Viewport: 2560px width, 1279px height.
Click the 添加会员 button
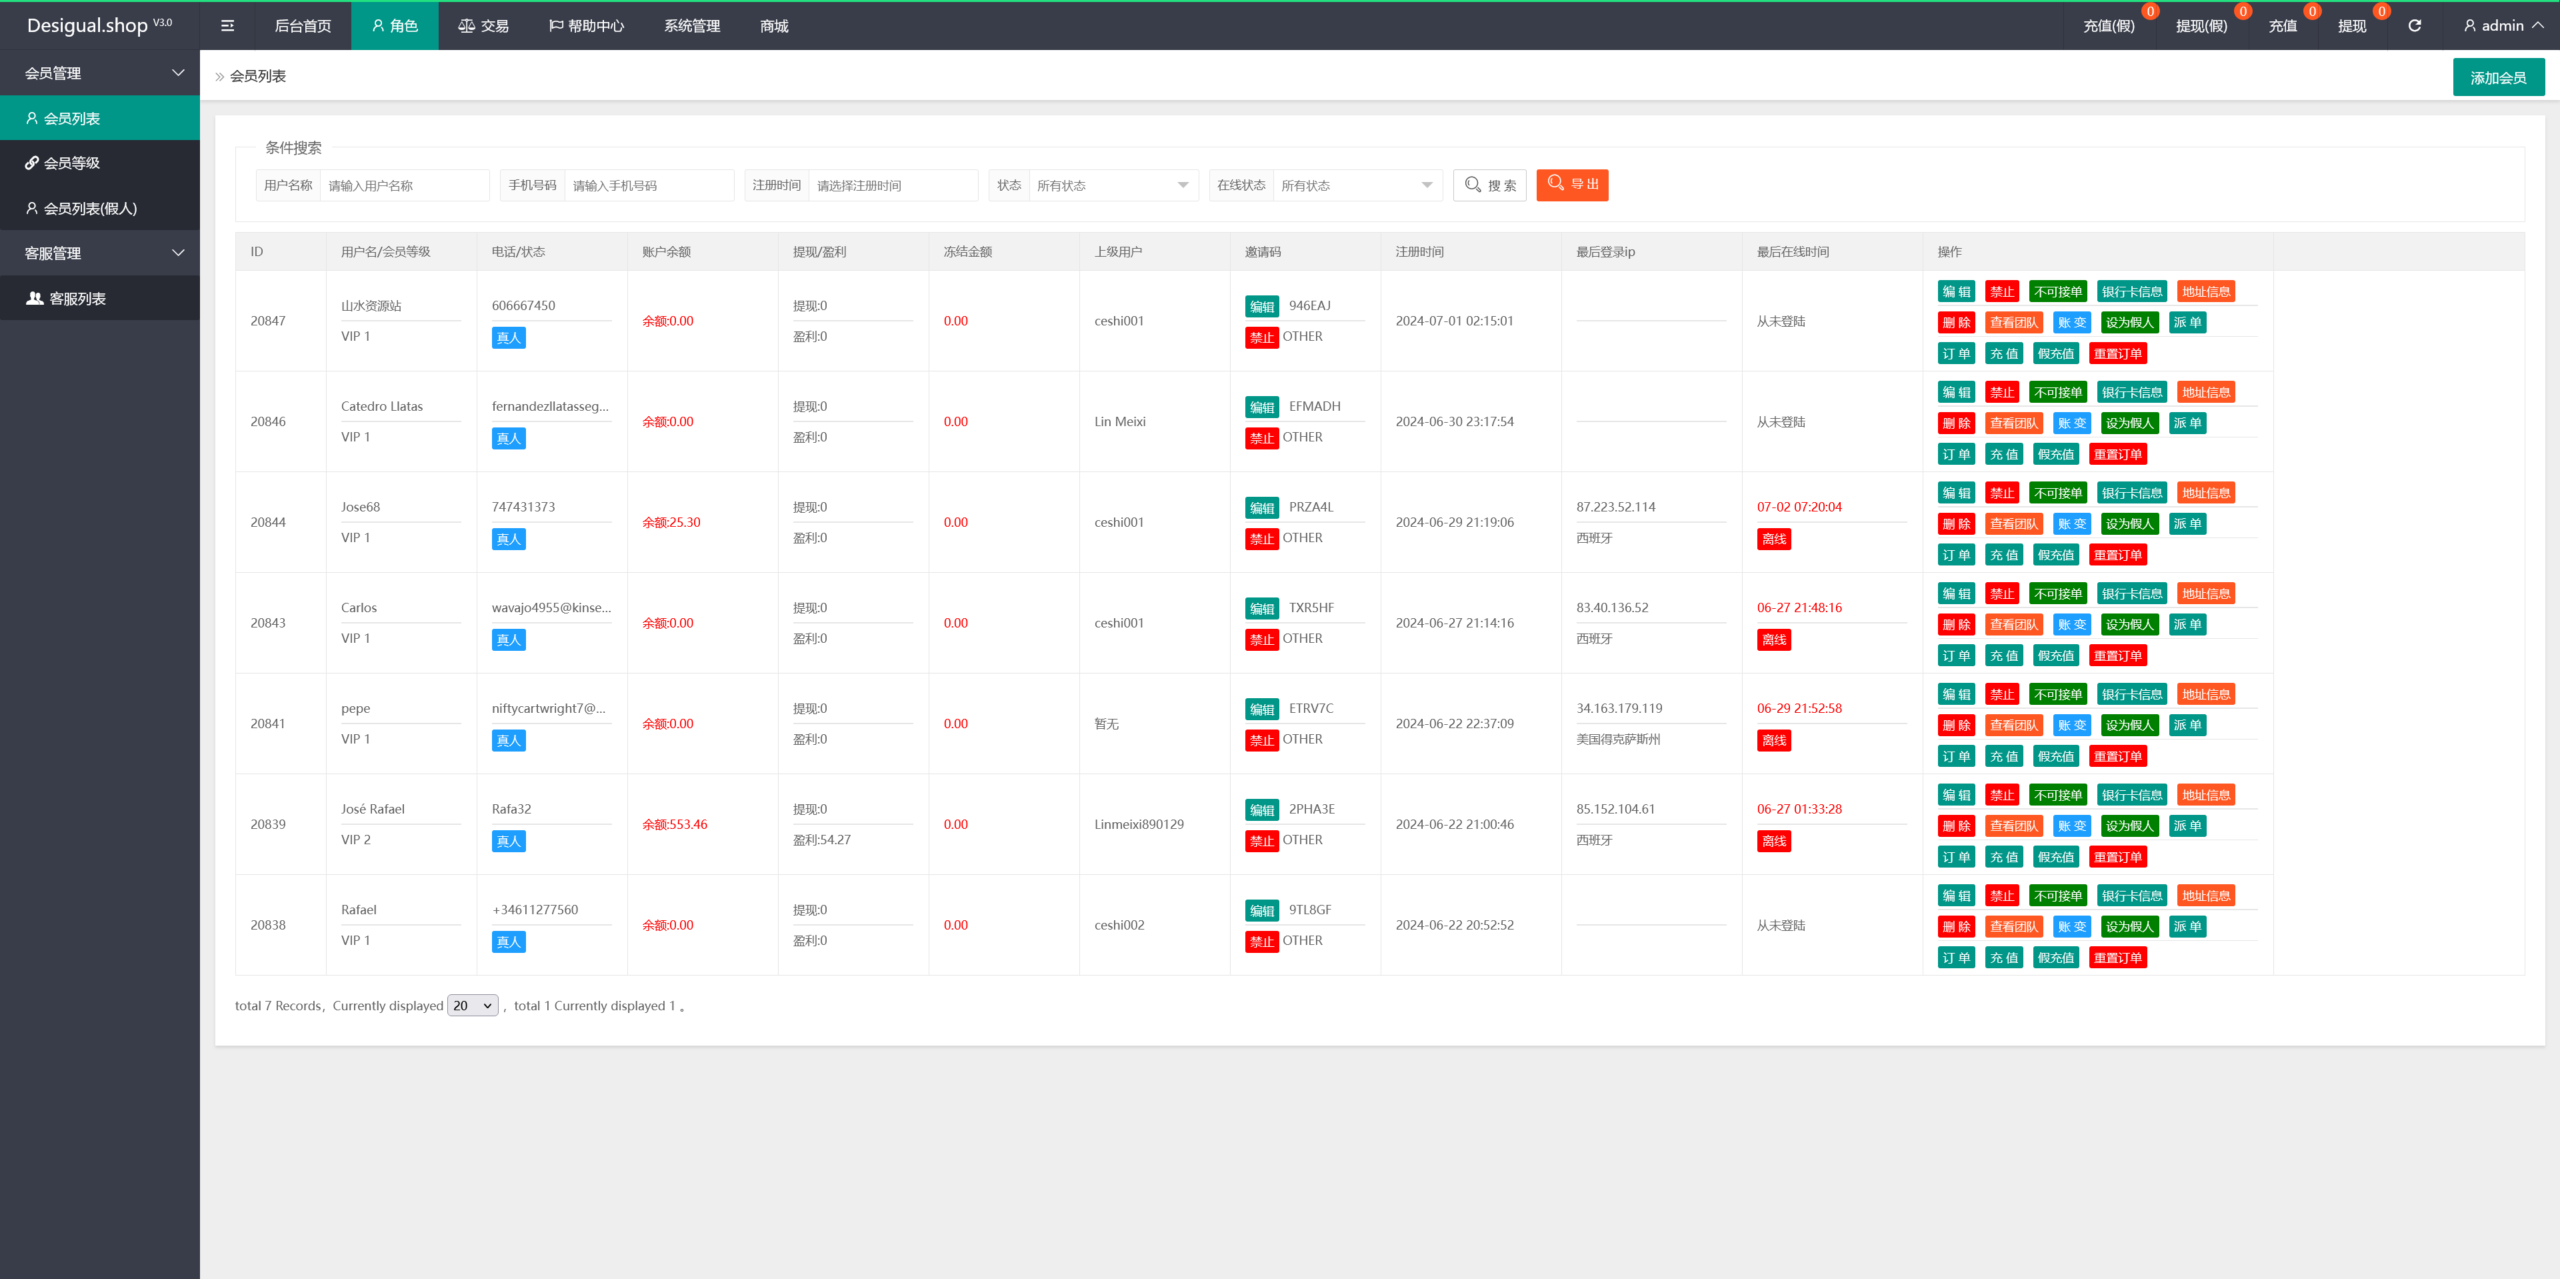[2497, 77]
